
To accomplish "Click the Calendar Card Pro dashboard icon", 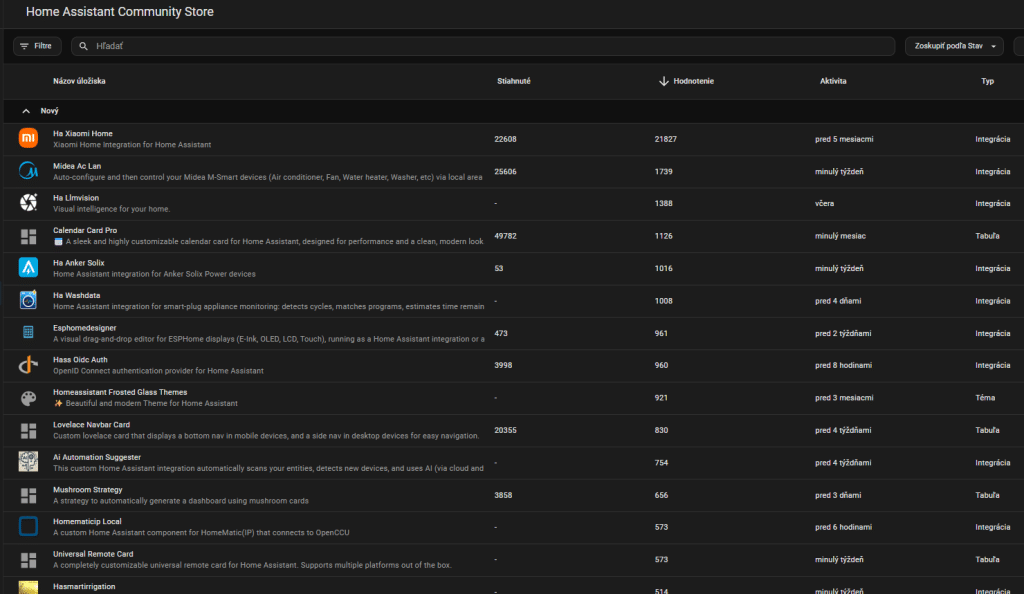I will tap(28, 236).
